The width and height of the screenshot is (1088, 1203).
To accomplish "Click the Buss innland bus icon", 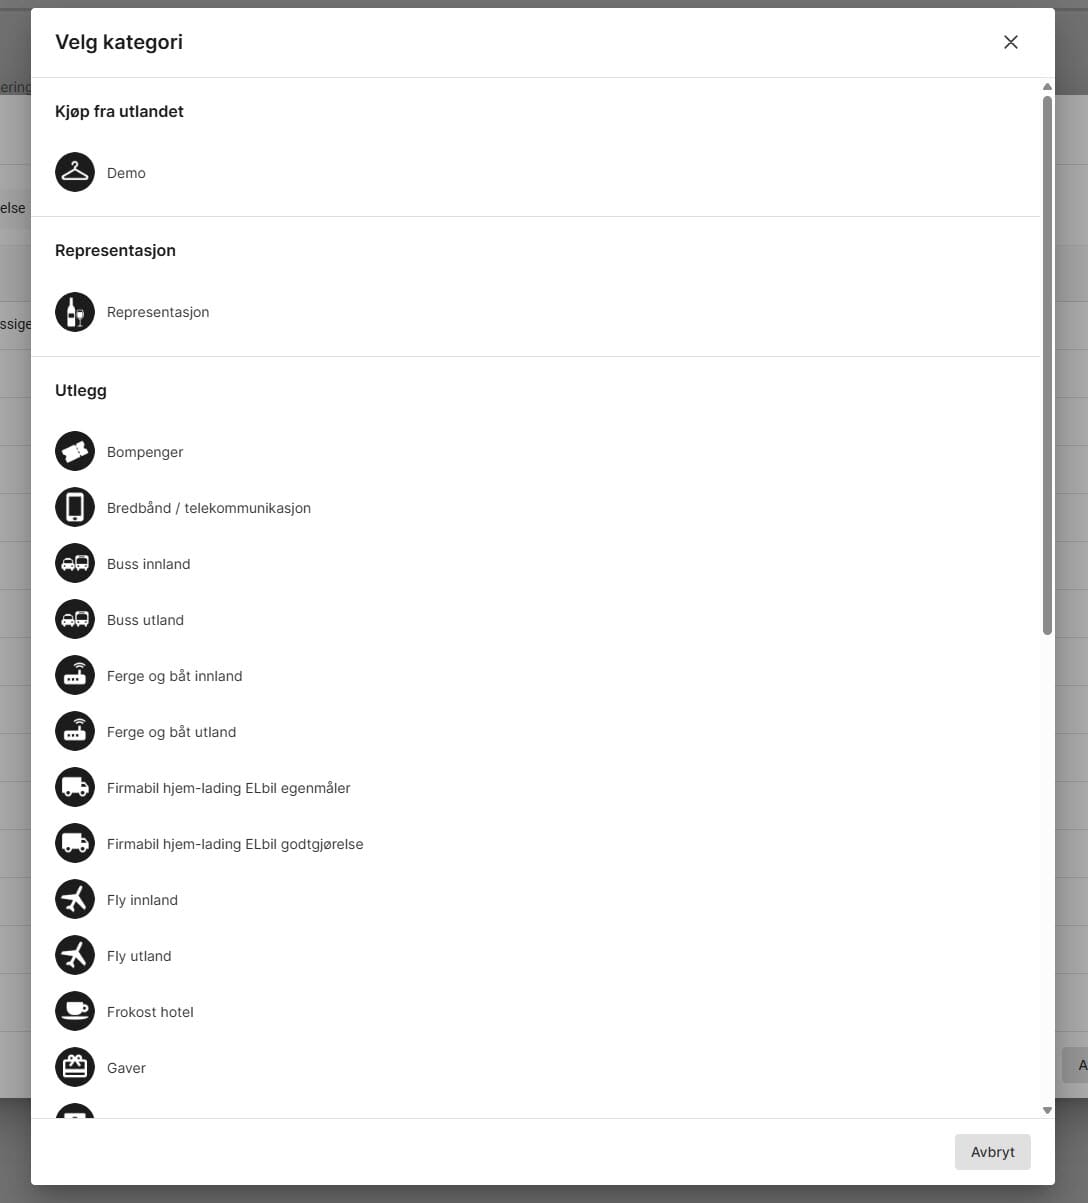I will tap(75, 564).
